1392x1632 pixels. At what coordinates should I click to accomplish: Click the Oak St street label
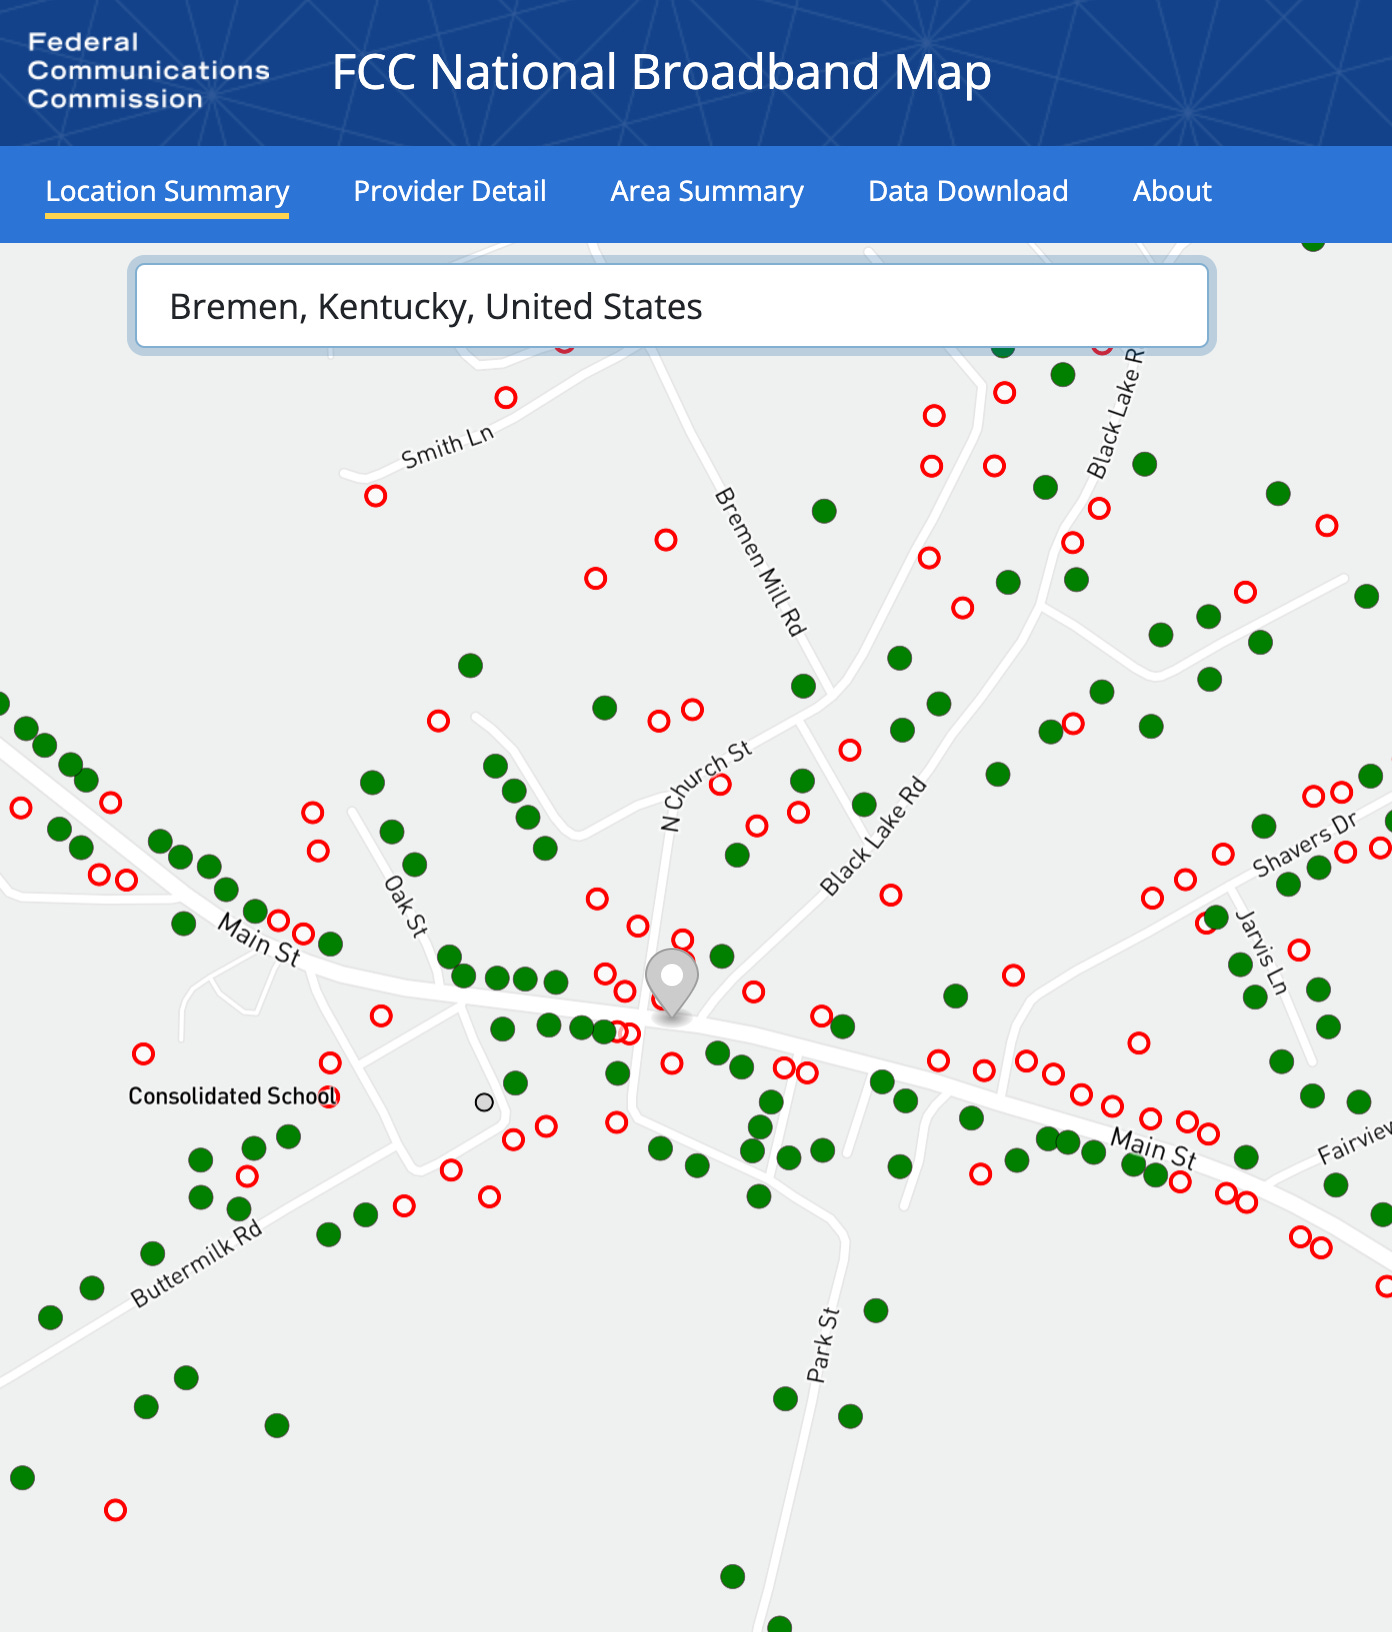pyautogui.click(x=406, y=906)
